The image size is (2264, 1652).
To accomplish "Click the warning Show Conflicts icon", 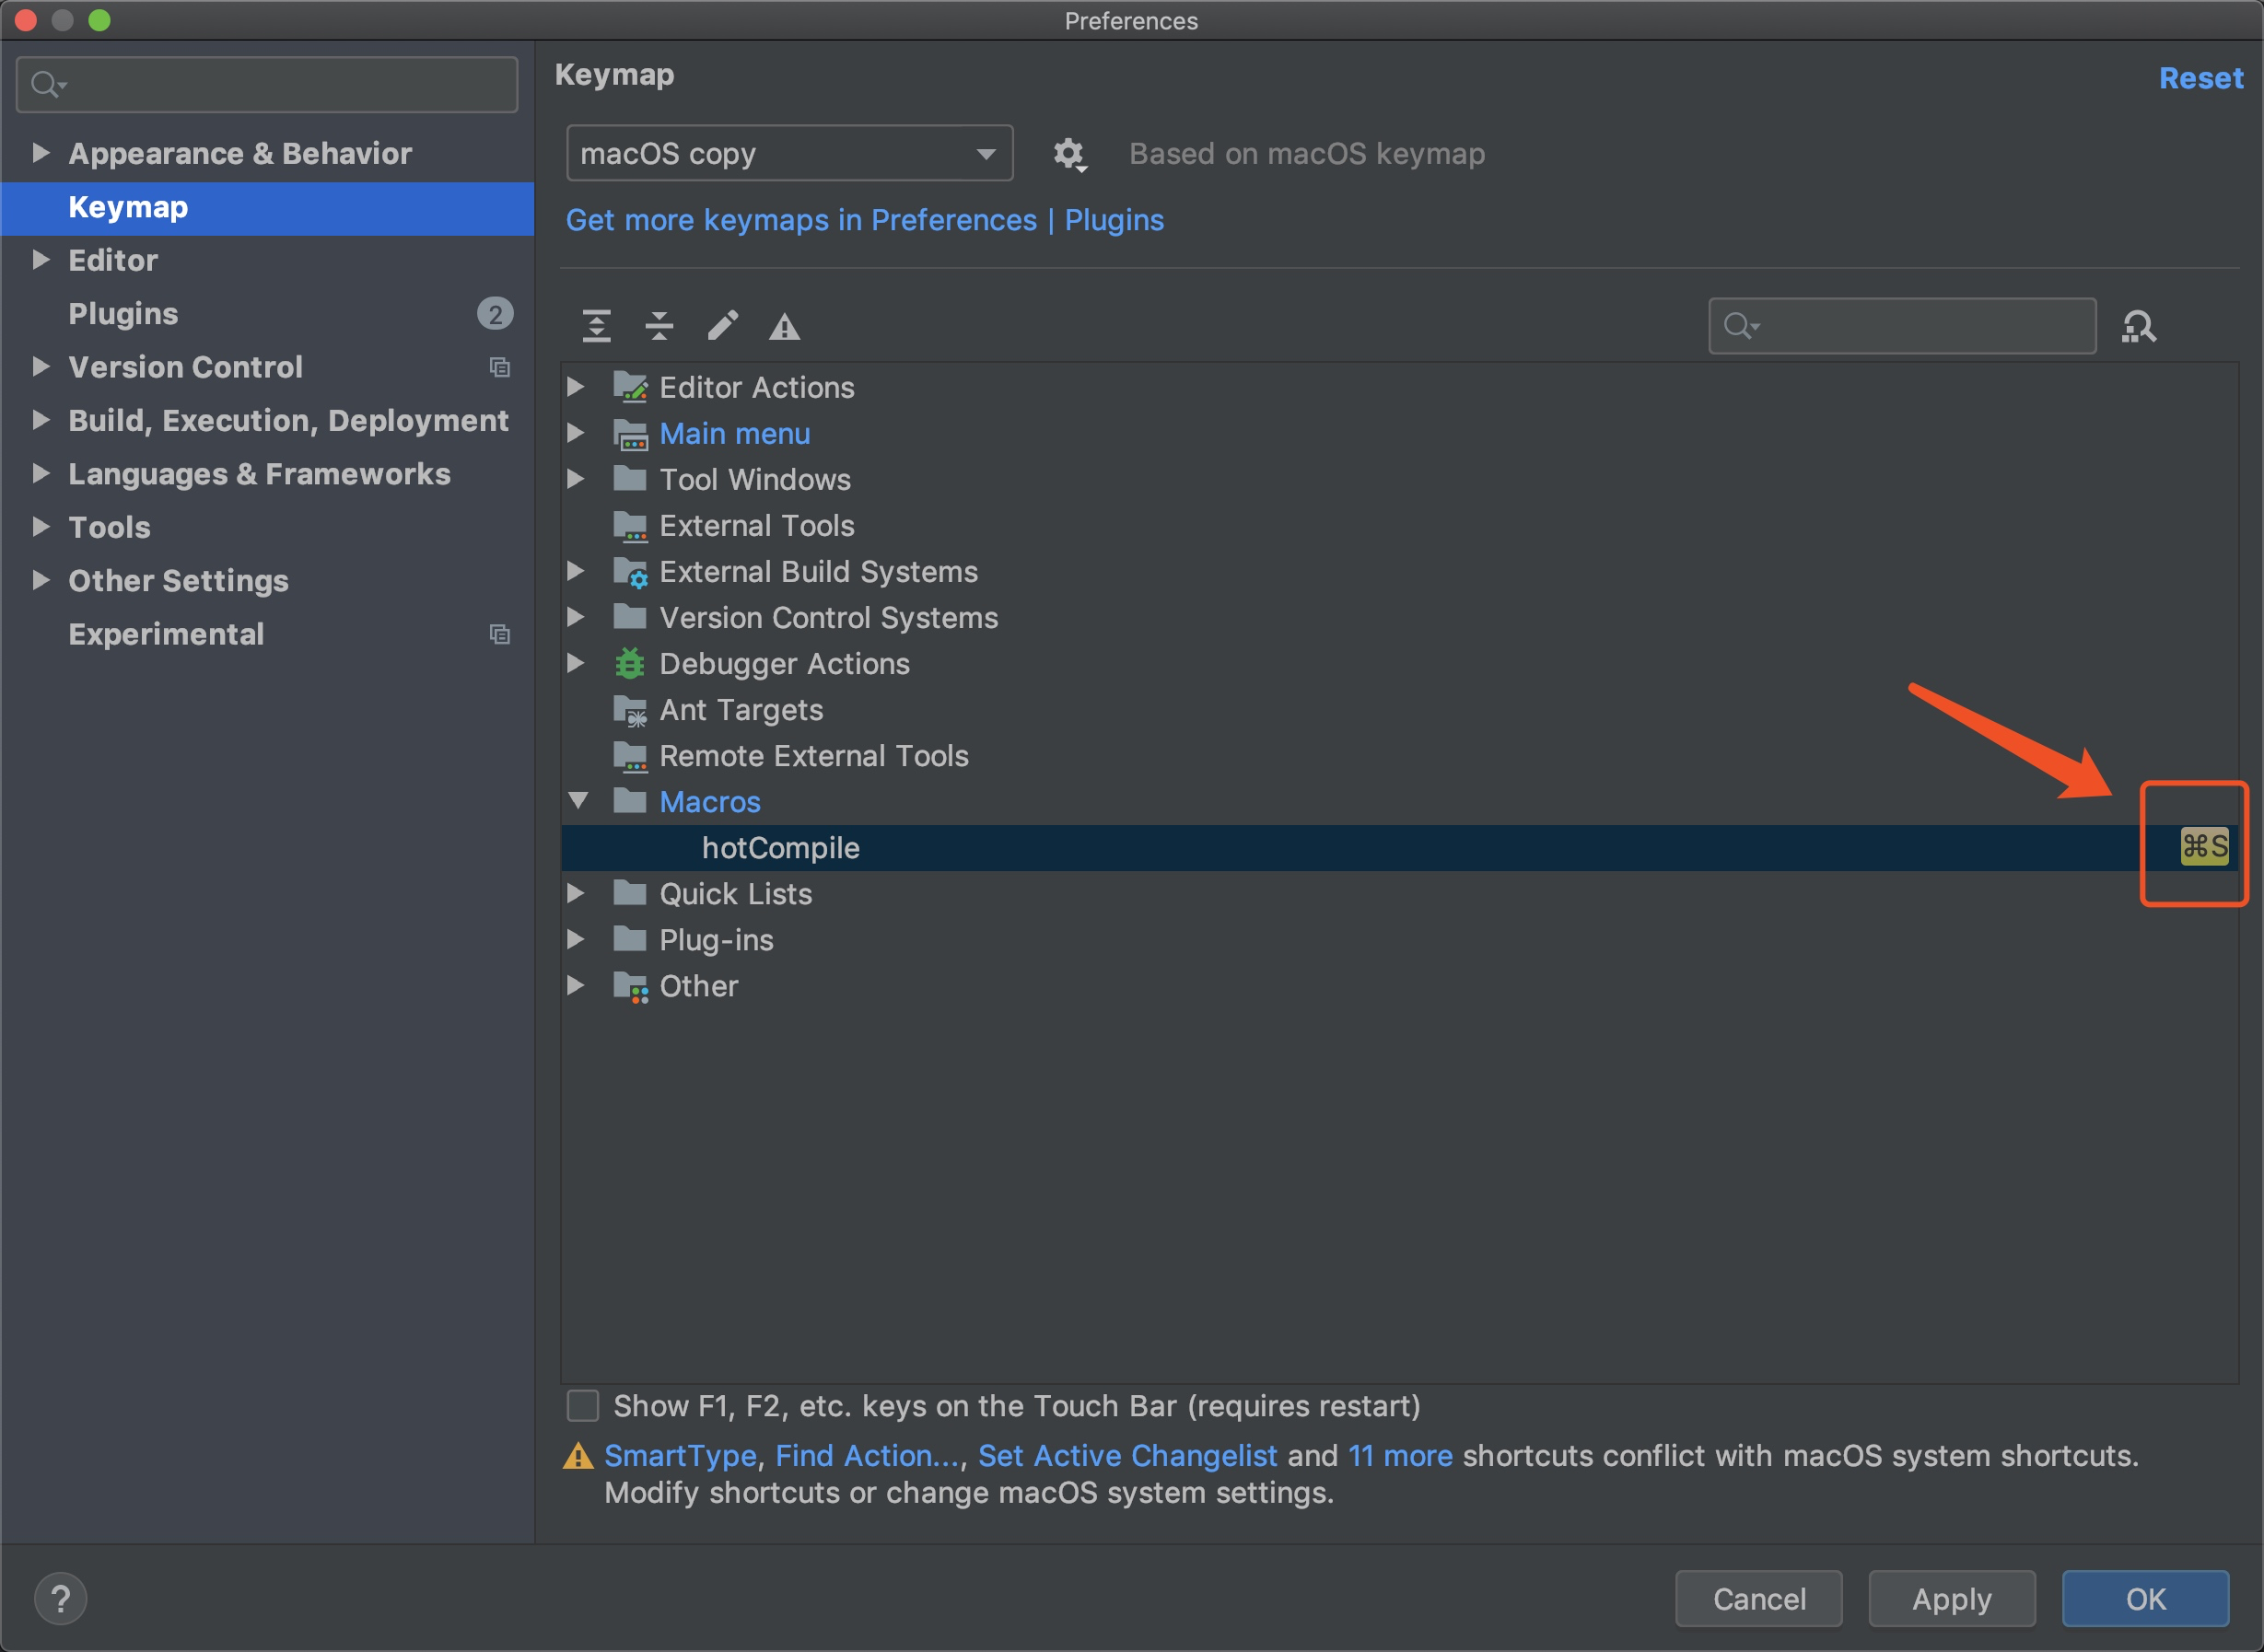I will 784,326.
